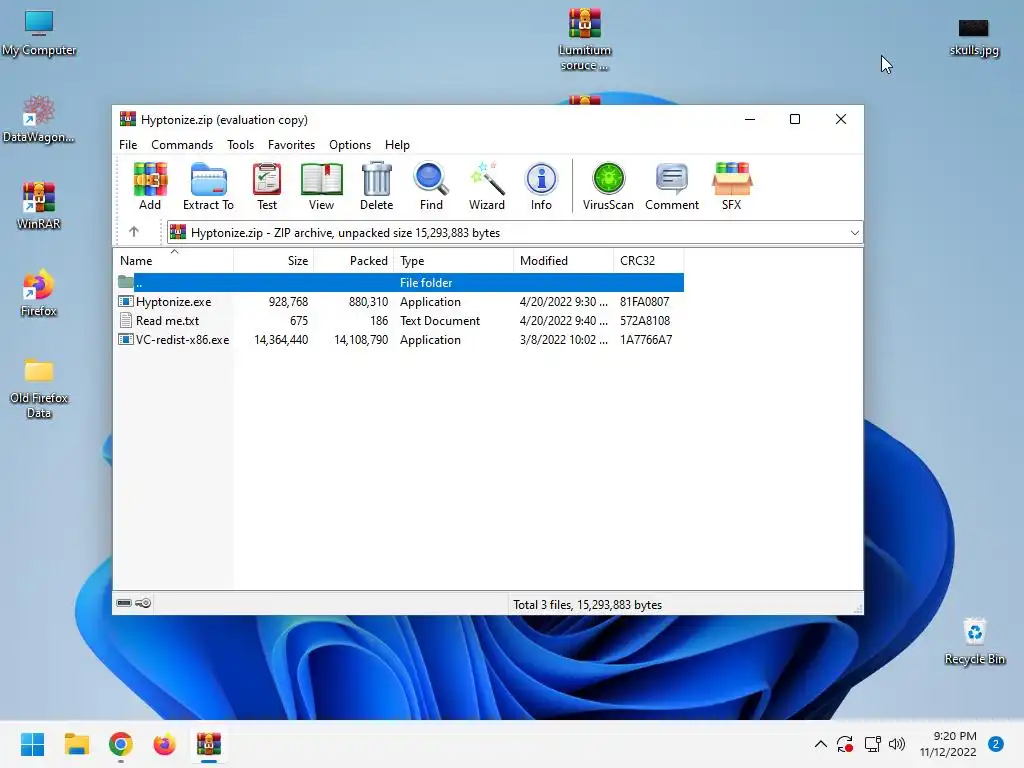Select the Recycle Bin icon
This screenshot has width=1024, height=768.
point(974,642)
